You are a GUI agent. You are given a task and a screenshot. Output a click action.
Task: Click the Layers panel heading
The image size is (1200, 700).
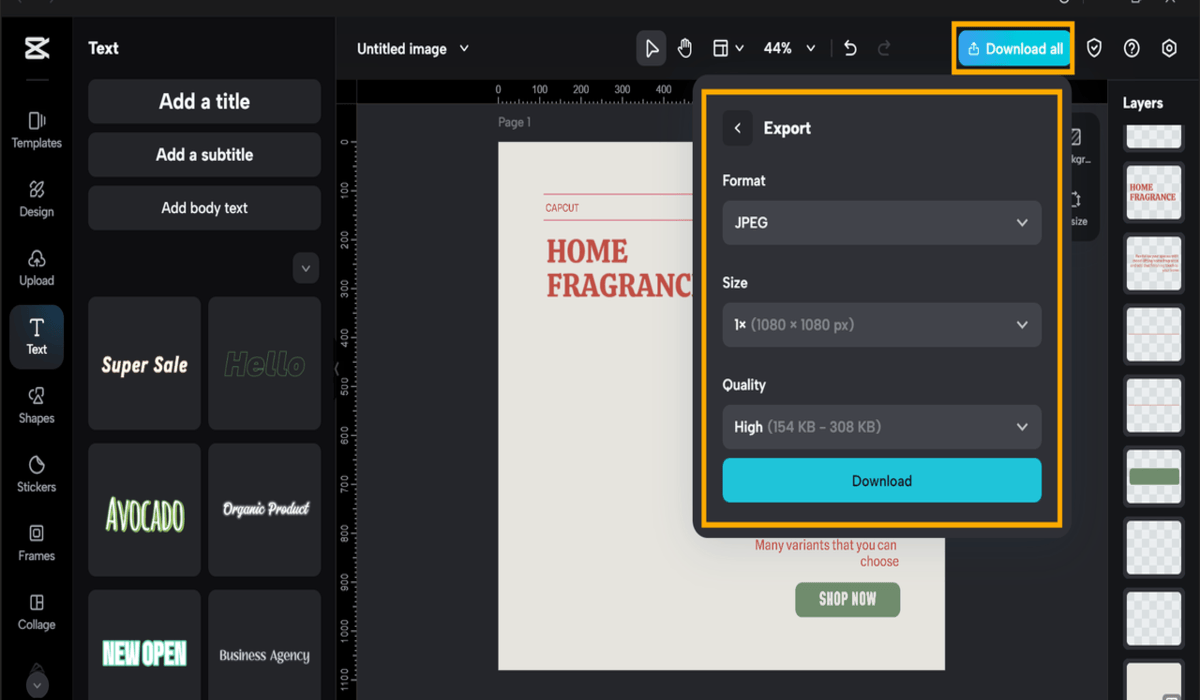point(1142,103)
